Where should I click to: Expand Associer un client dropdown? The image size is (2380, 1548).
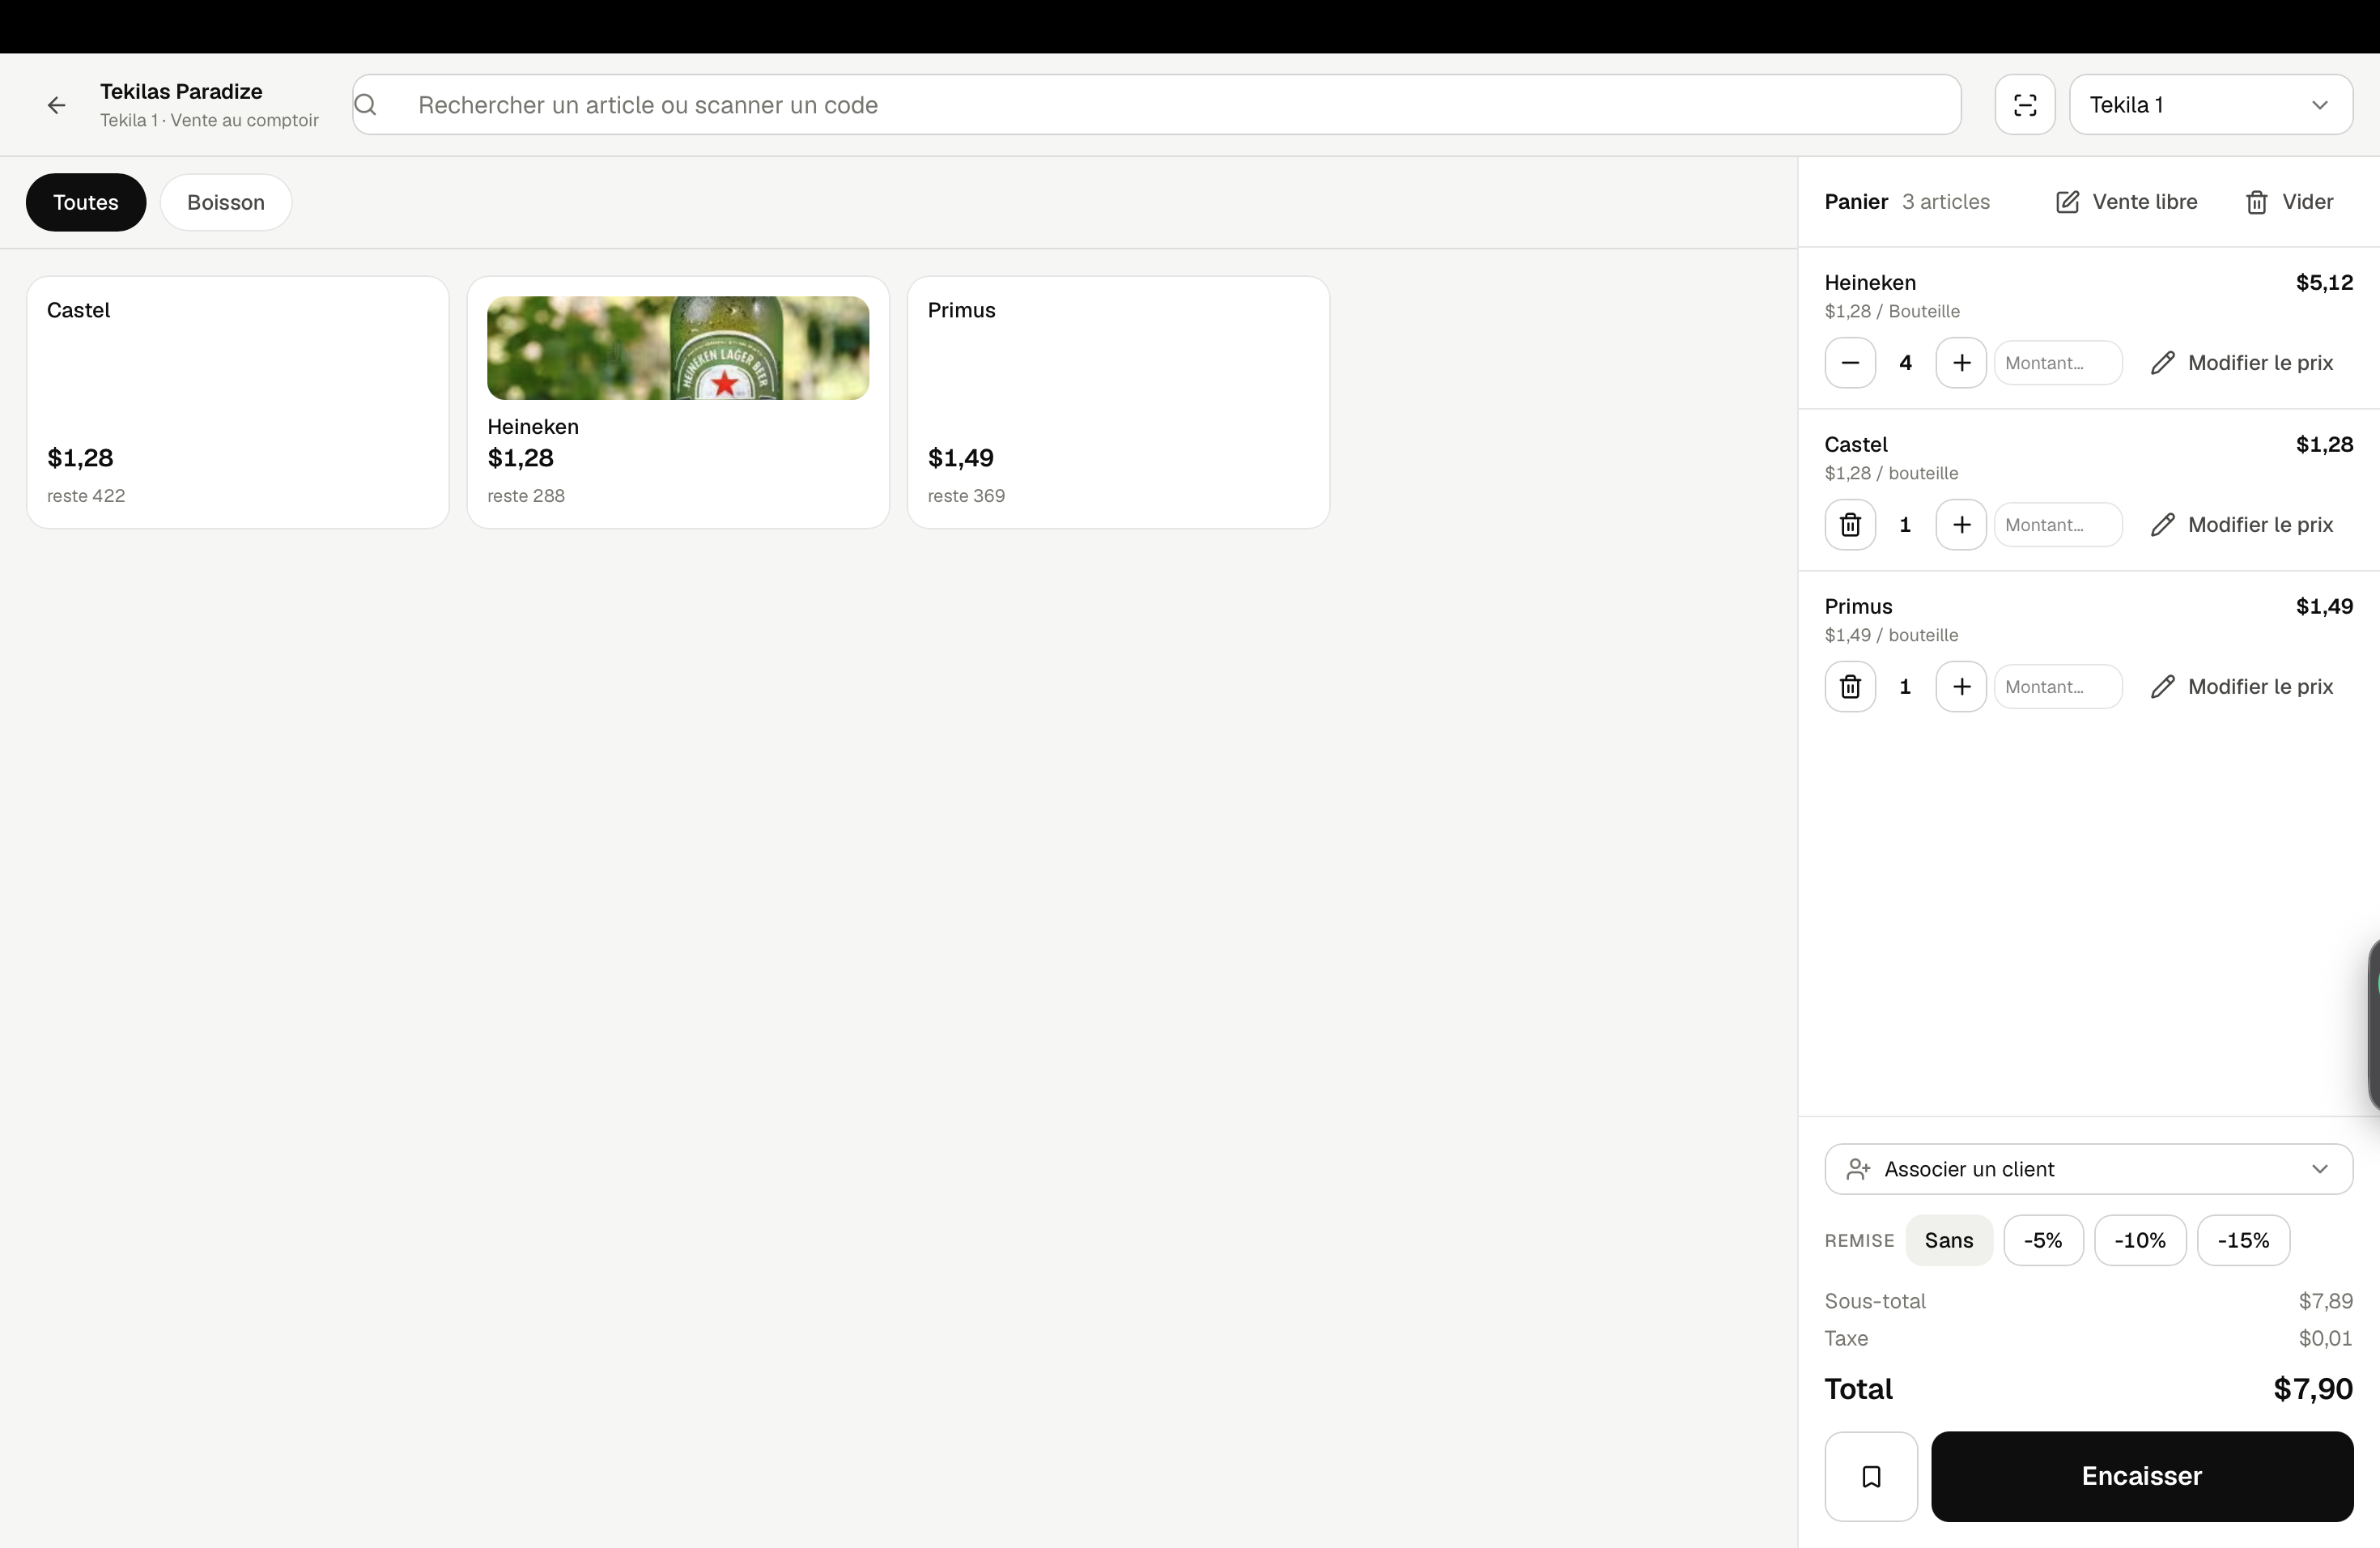pos(2088,1169)
